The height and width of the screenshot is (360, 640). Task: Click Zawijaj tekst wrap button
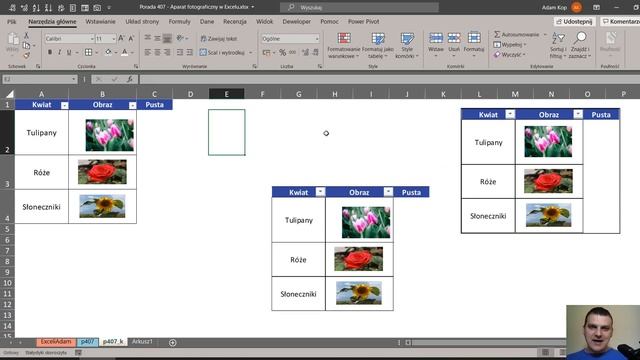tap(219, 38)
